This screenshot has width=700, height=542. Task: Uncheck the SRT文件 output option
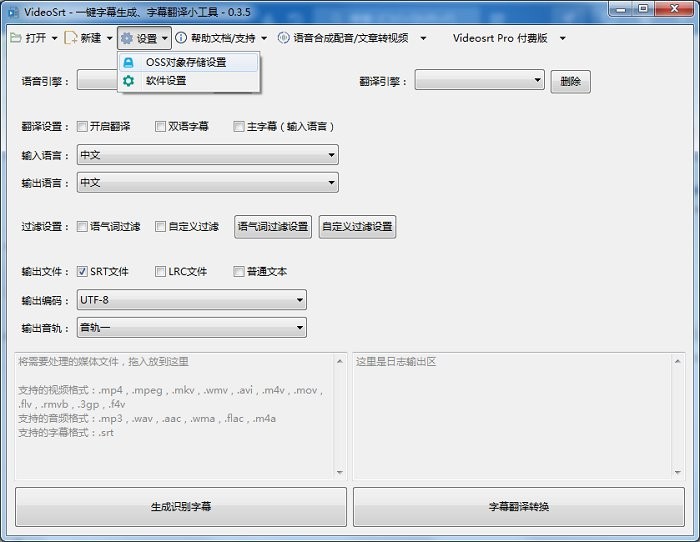82,271
